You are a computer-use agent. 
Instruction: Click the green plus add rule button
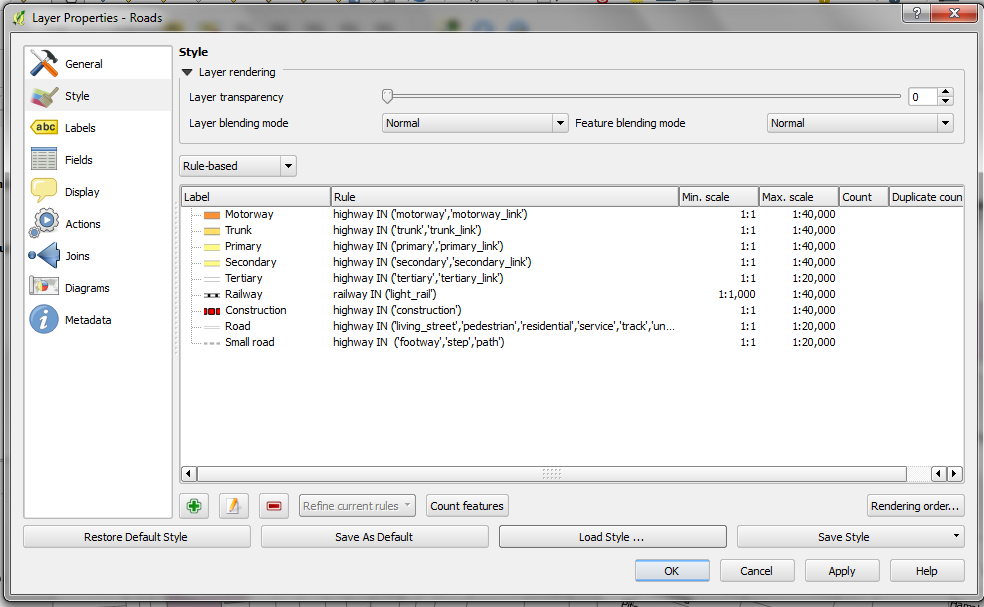click(x=194, y=506)
